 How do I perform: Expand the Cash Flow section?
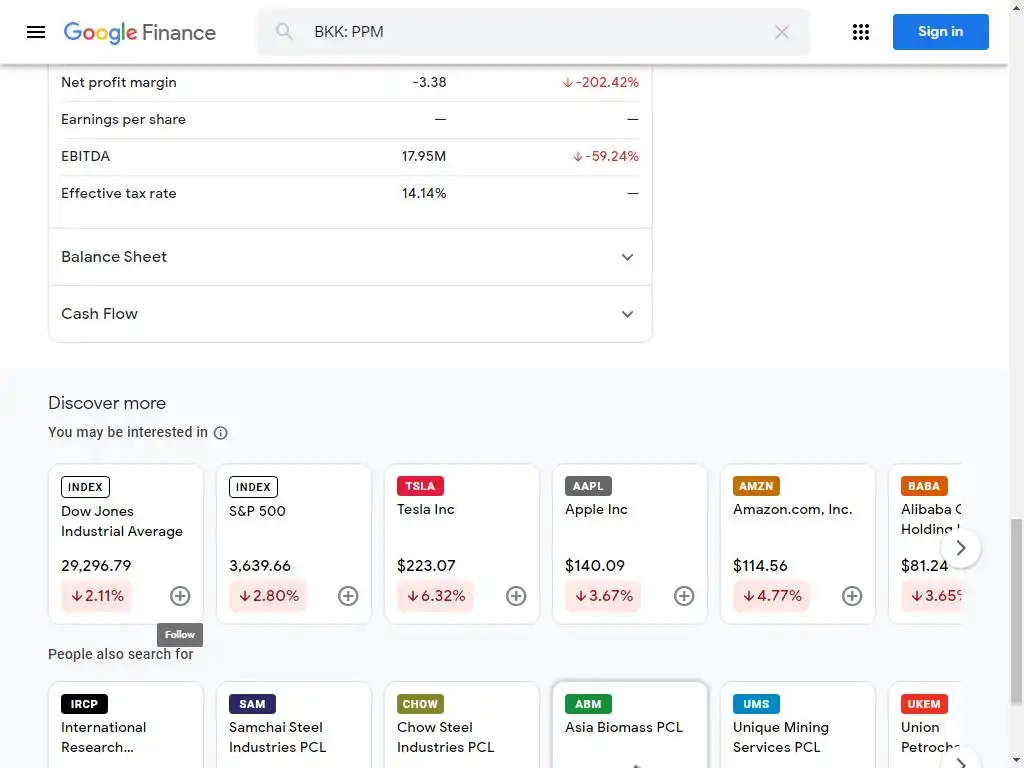(x=627, y=314)
